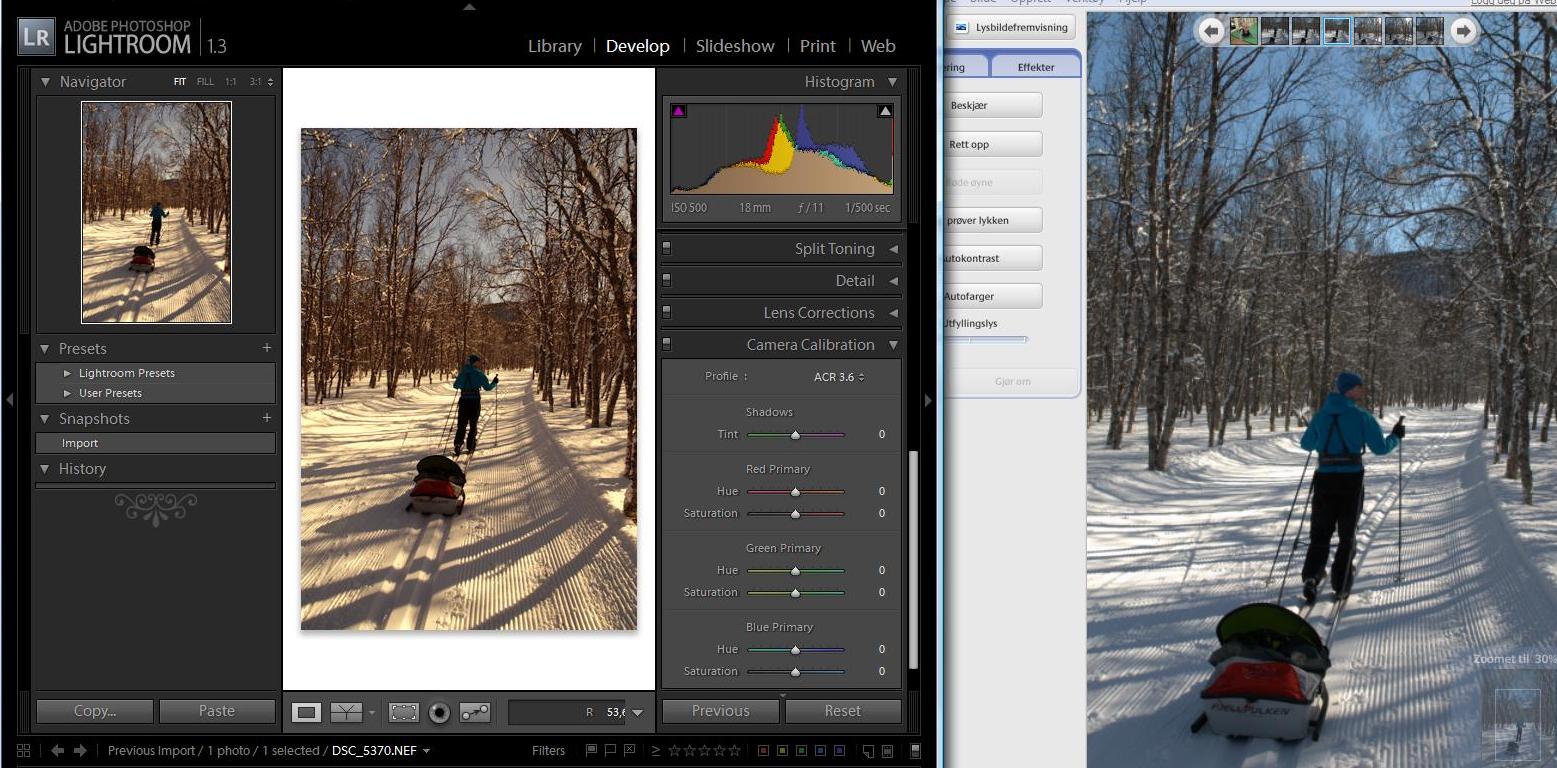This screenshot has width=1557, height=768.
Task: Select the before/after compare view icon
Action: 346,712
